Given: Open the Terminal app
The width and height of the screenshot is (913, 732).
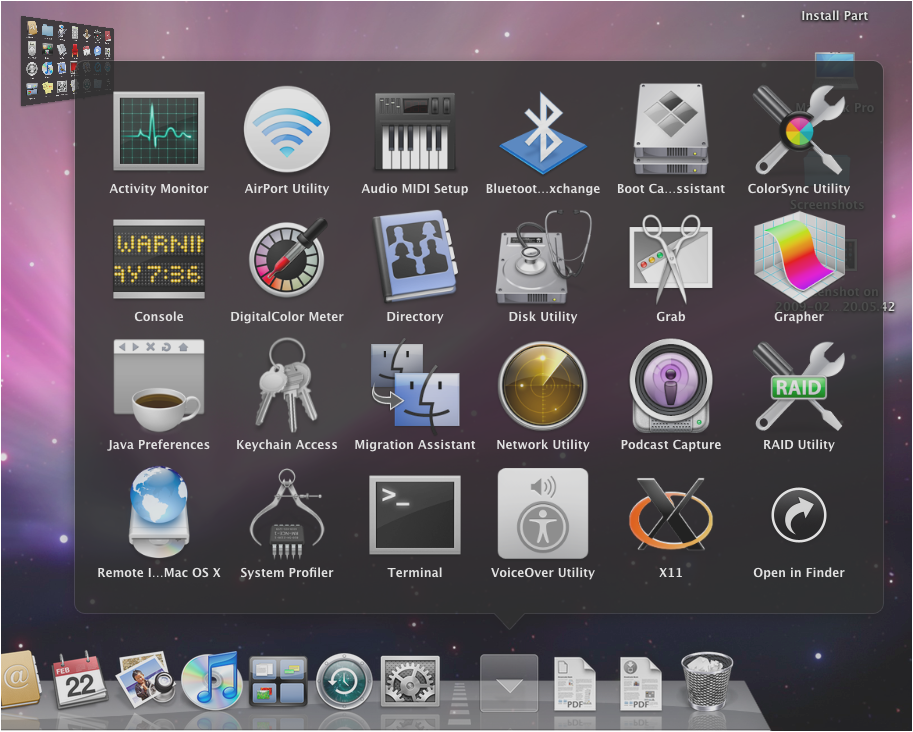Looking at the screenshot, I should point(415,516).
